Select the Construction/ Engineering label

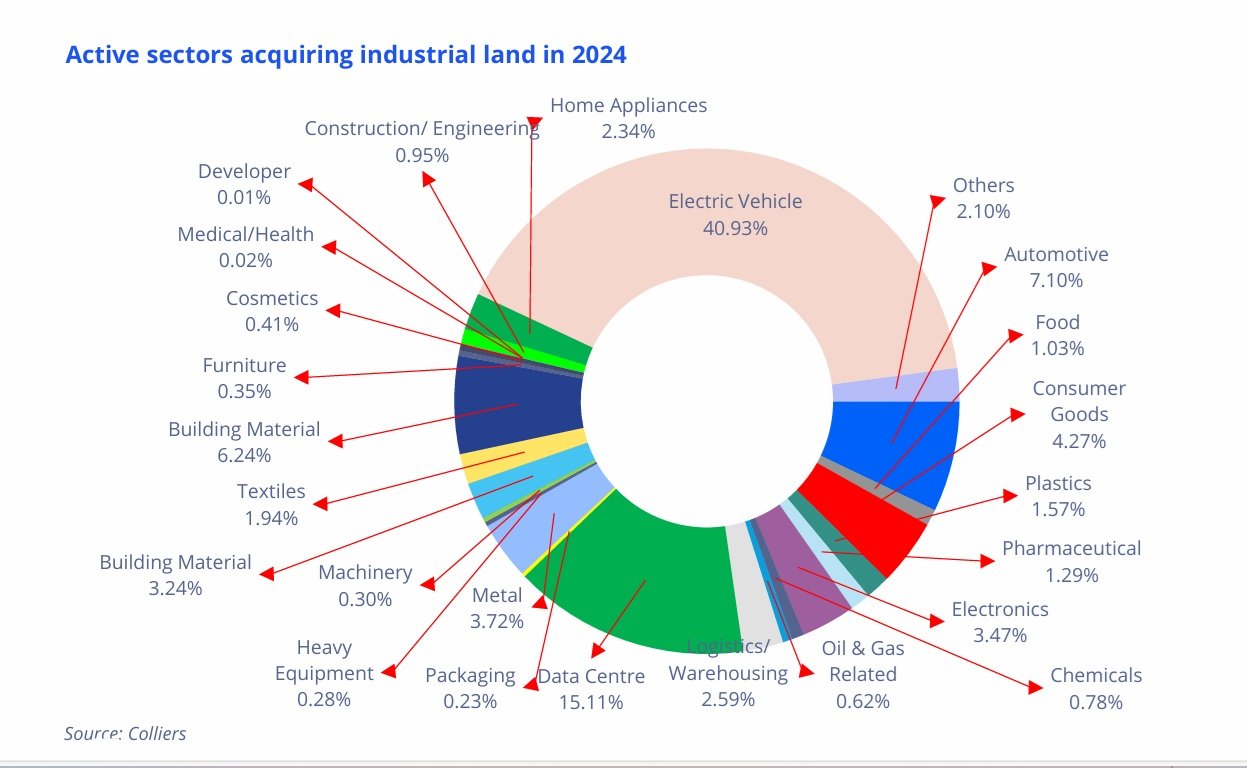point(422,141)
